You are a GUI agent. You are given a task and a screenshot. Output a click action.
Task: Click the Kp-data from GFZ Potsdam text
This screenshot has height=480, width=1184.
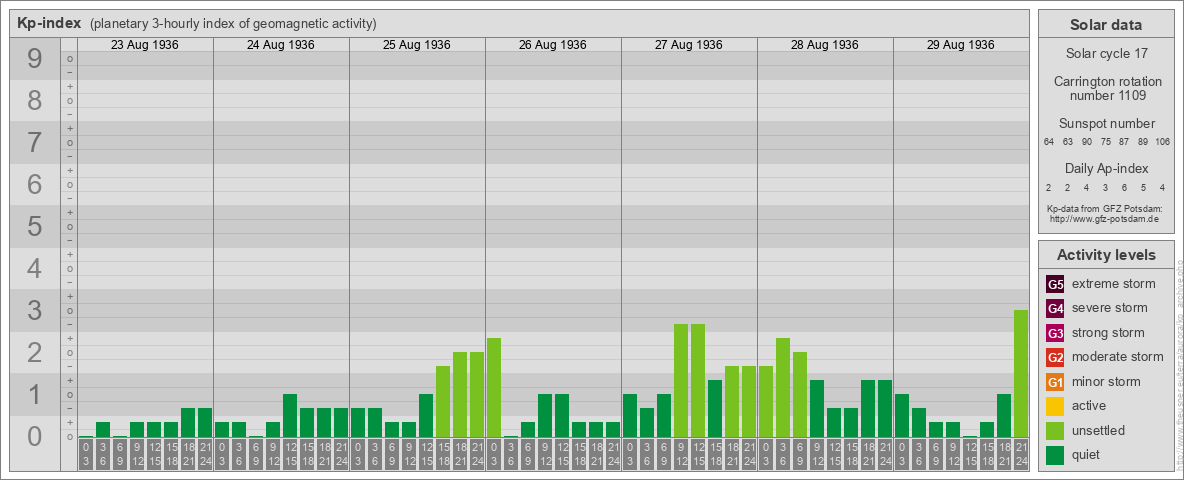1105,209
